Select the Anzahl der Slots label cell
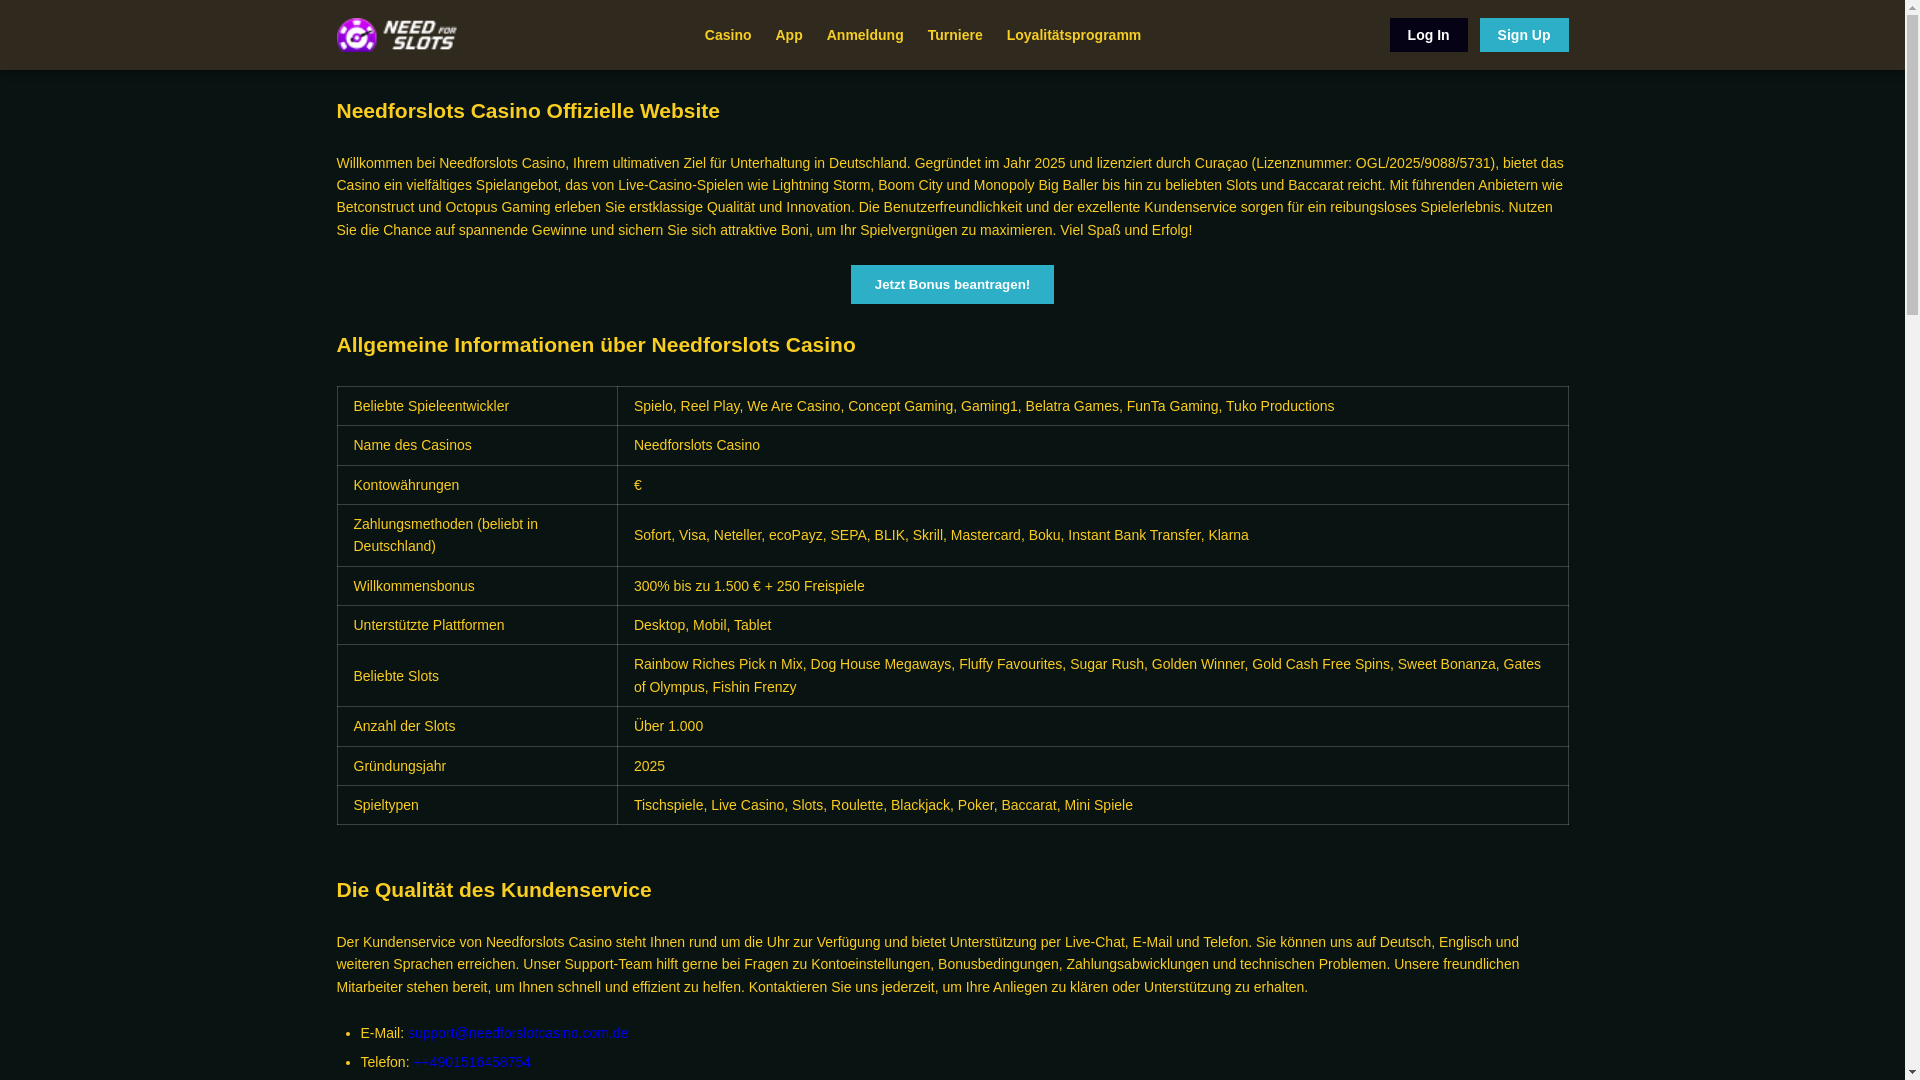Viewport: 1920px width, 1080px height. [x=477, y=726]
